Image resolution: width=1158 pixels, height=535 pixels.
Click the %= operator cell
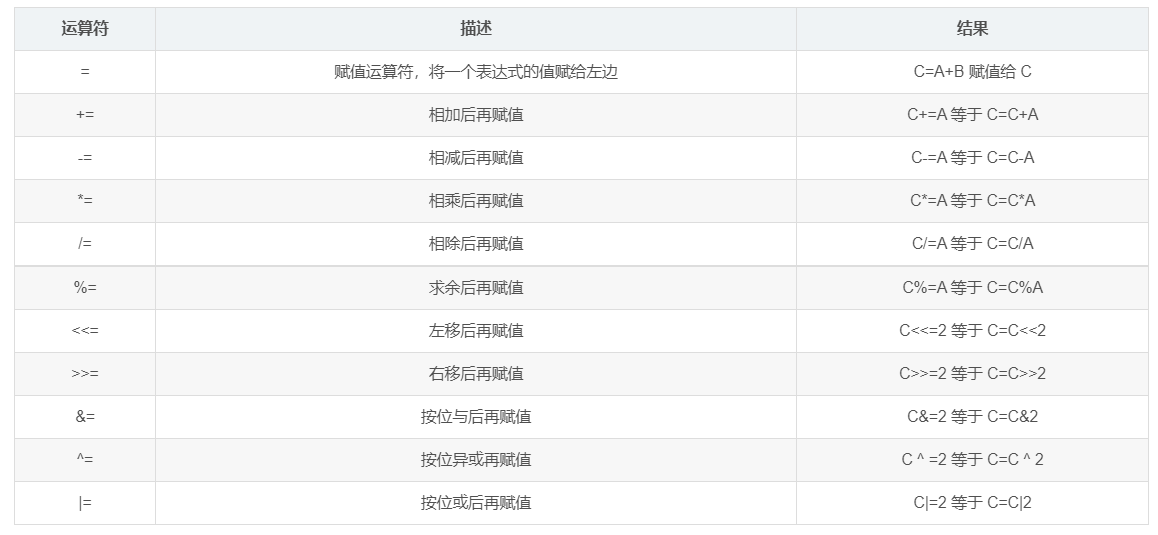(x=85, y=288)
